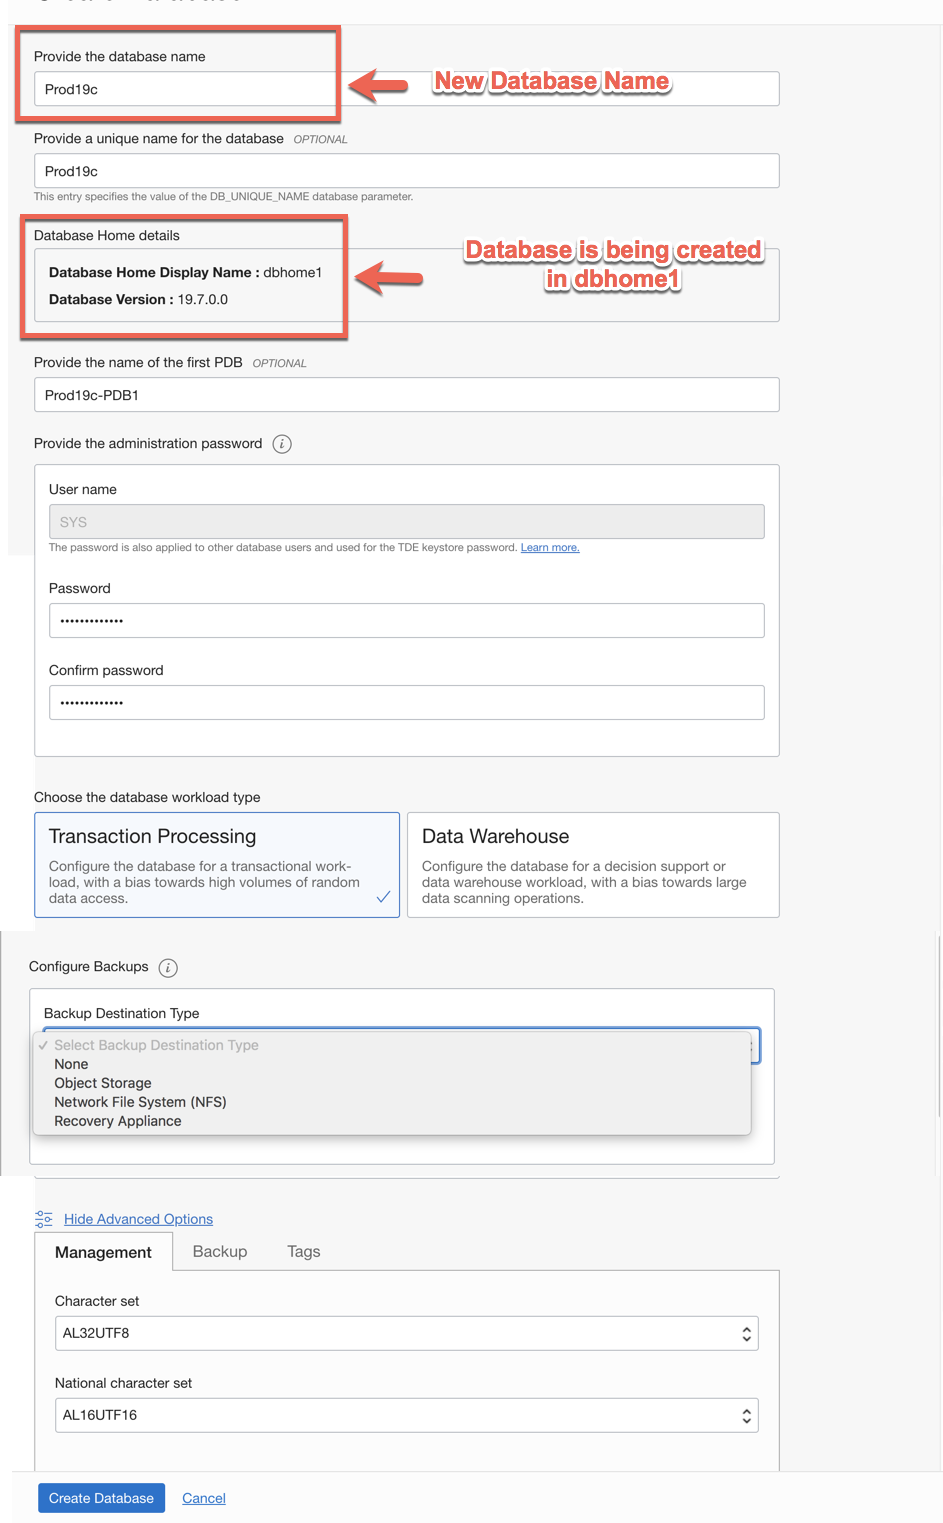Click the administration password info icon
This screenshot has height=1523, width=943.
pyautogui.click(x=282, y=444)
